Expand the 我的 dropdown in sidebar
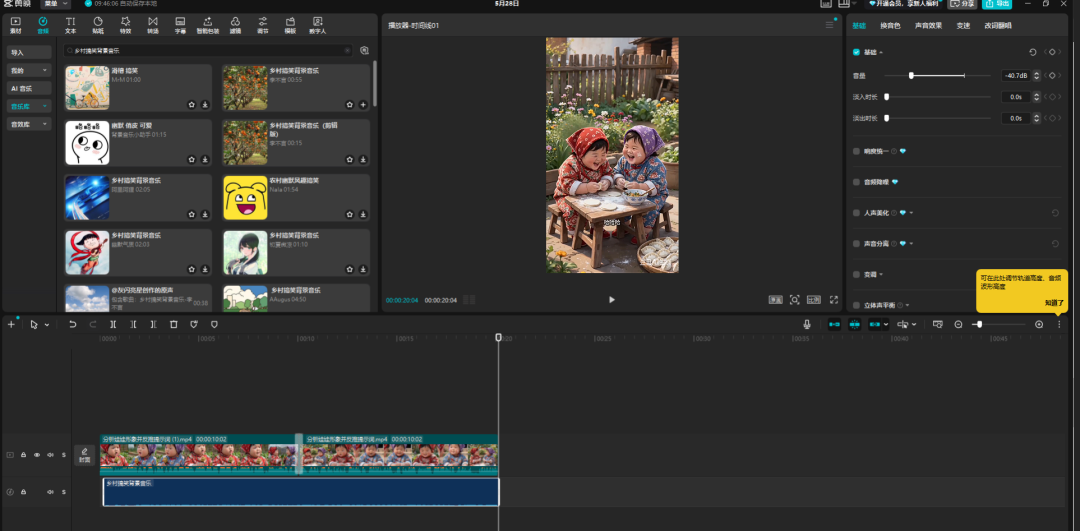This screenshot has height=531, width=1080. coord(30,70)
